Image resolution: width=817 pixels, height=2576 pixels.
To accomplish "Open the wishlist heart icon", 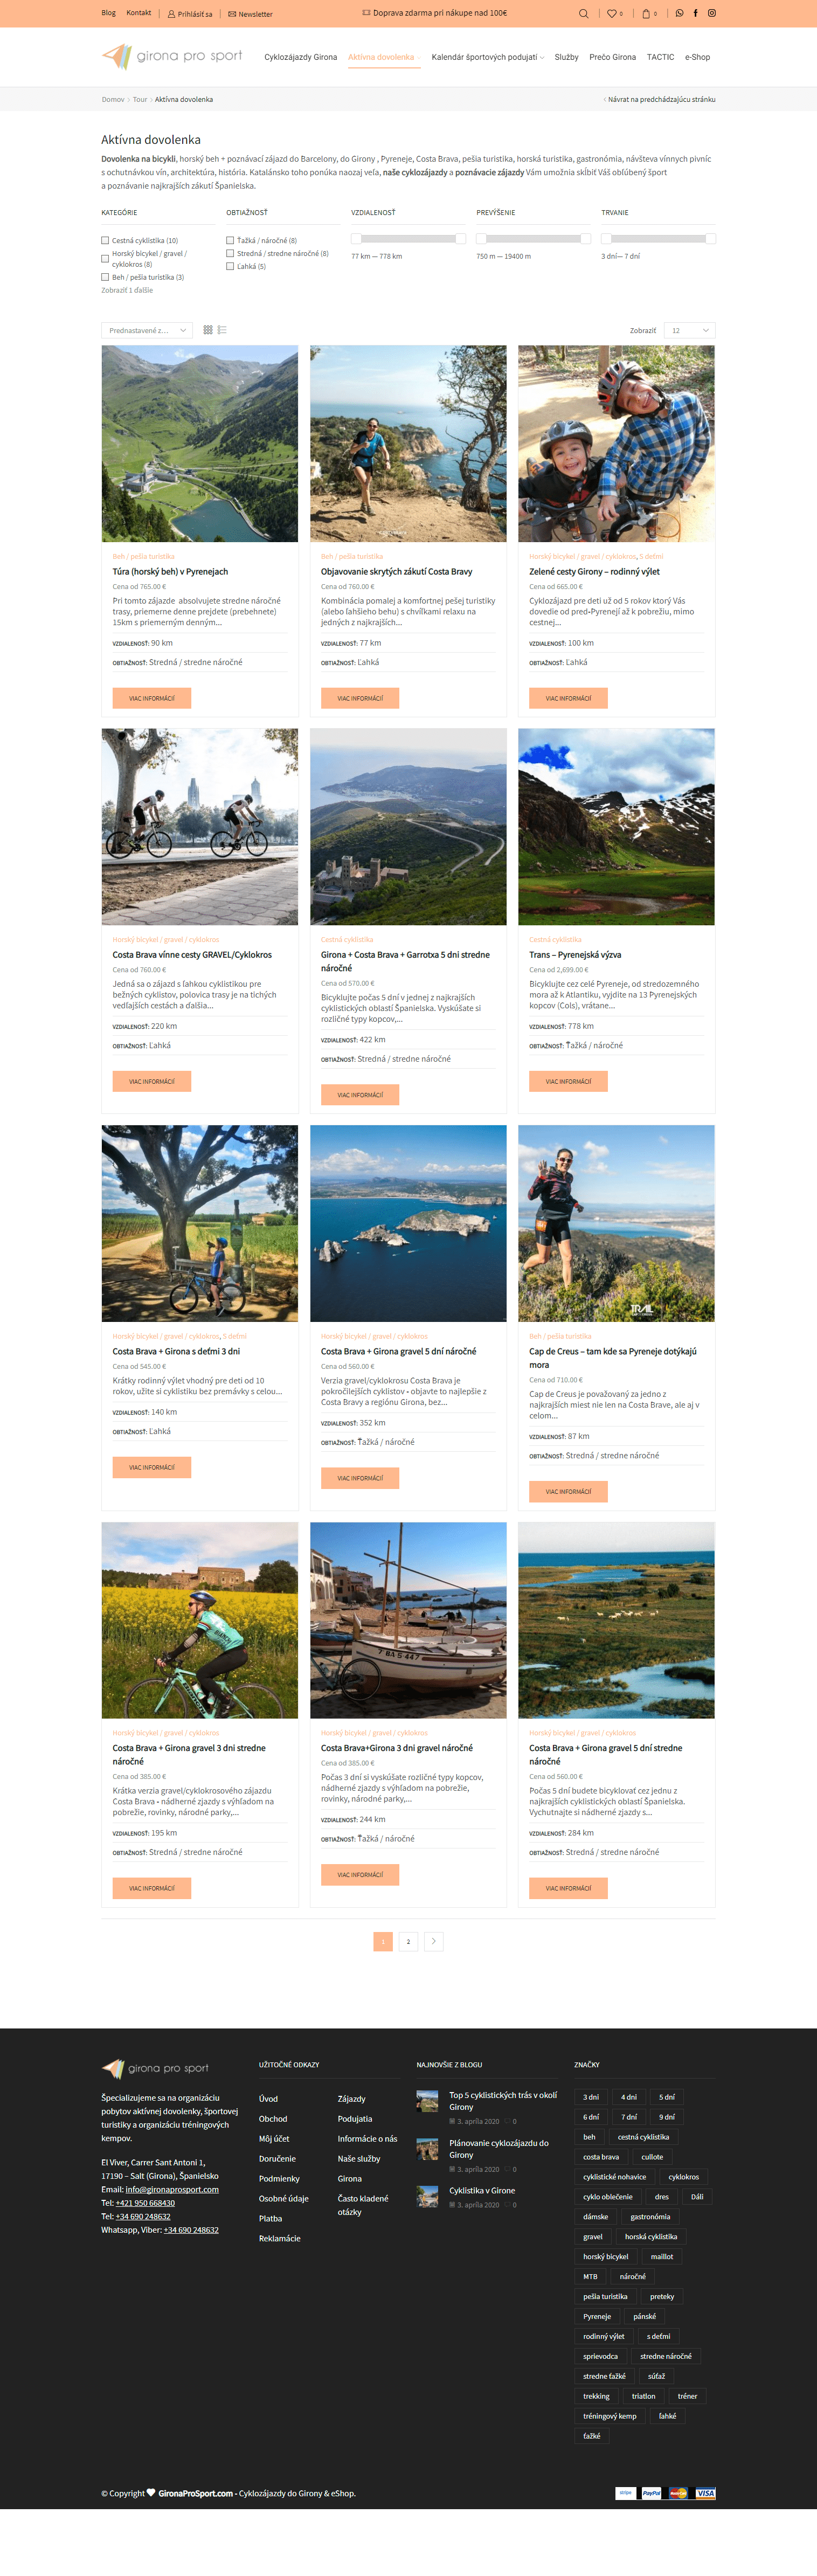I will 614,14.
